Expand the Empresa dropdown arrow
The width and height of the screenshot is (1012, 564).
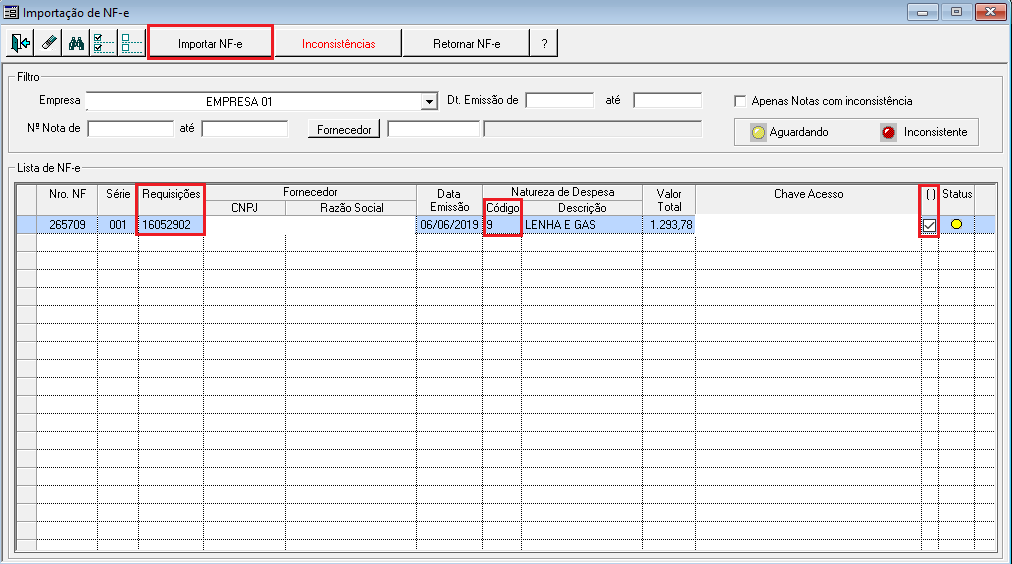click(429, 101)
